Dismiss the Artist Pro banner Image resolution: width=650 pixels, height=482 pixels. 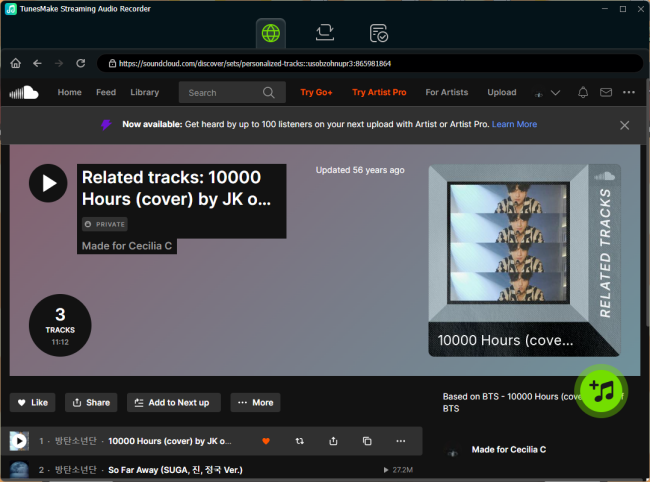point(624,125)
